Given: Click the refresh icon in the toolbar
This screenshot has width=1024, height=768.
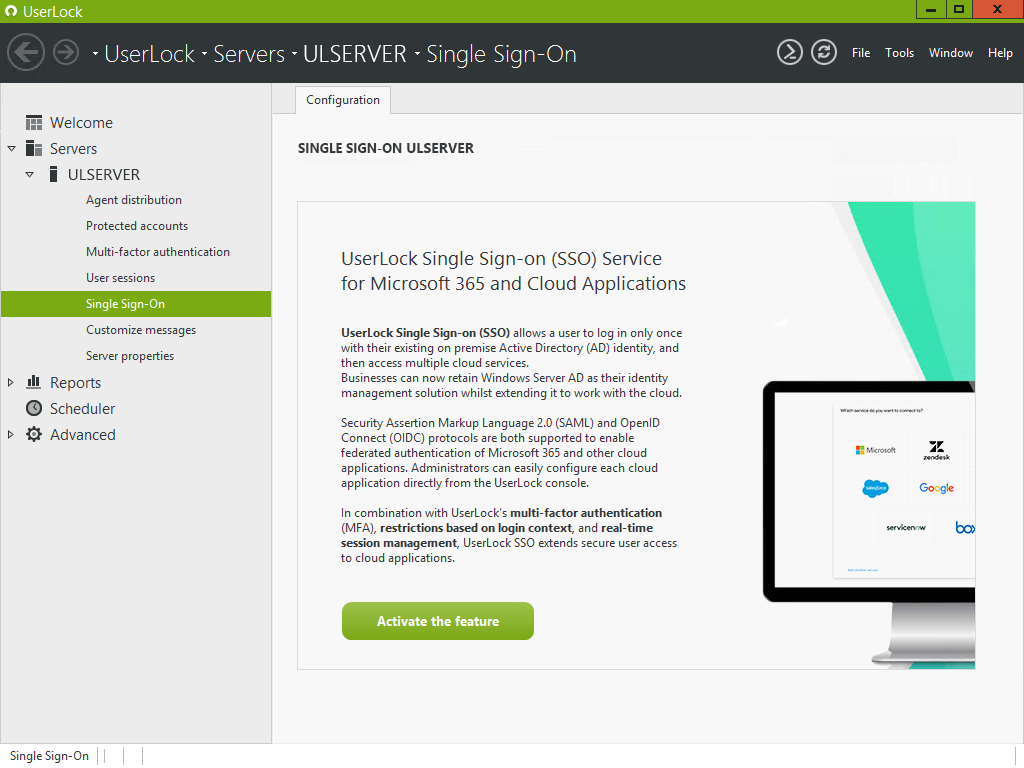Looking at the screenshot, I should 824,52.
